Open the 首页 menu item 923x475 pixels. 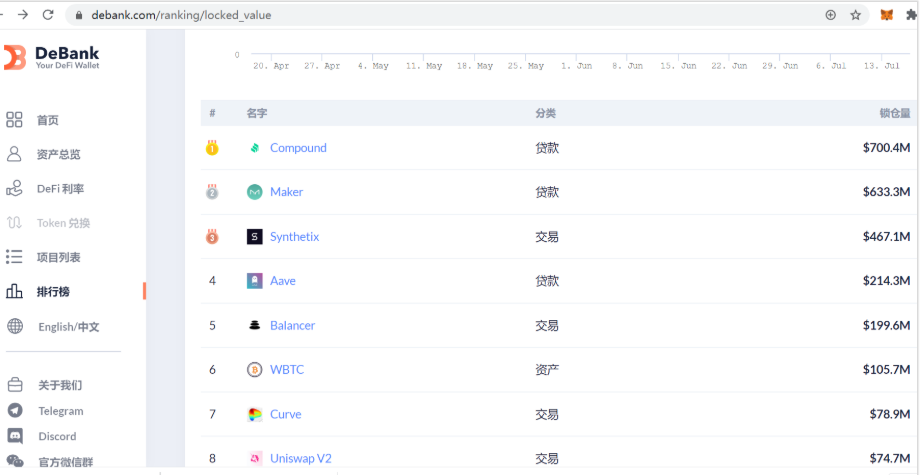pyautogui.click(x=48, y=120)
